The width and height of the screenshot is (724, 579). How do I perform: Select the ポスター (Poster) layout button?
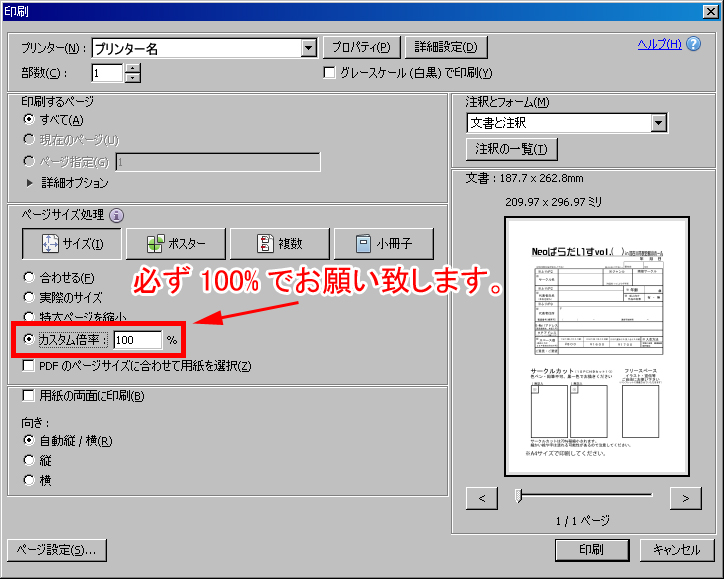[x=175, y=243]
